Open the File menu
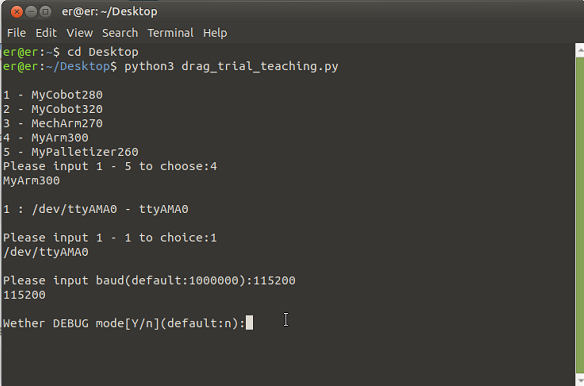 click(16, 33)
